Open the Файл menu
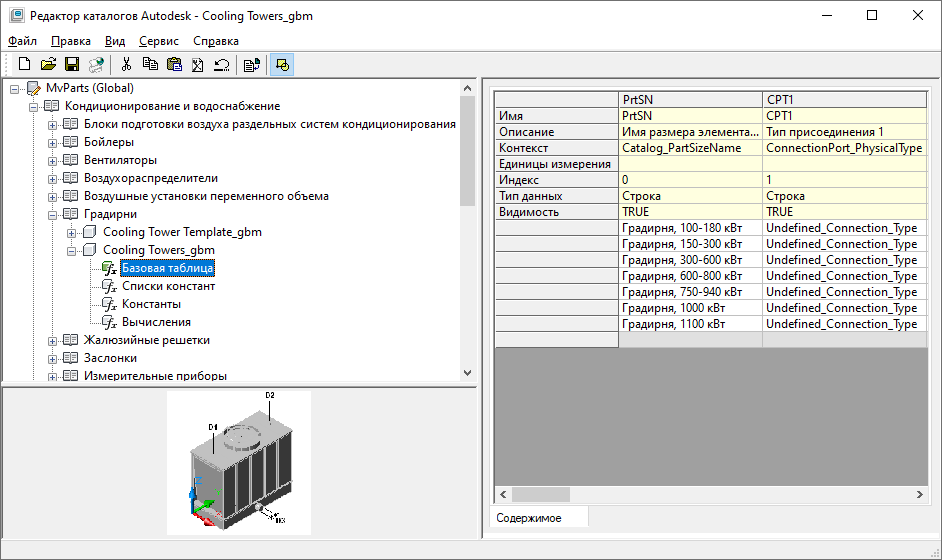Image resolution: width=942 pixels, height=560 pixels. click(x=23, y=41)
